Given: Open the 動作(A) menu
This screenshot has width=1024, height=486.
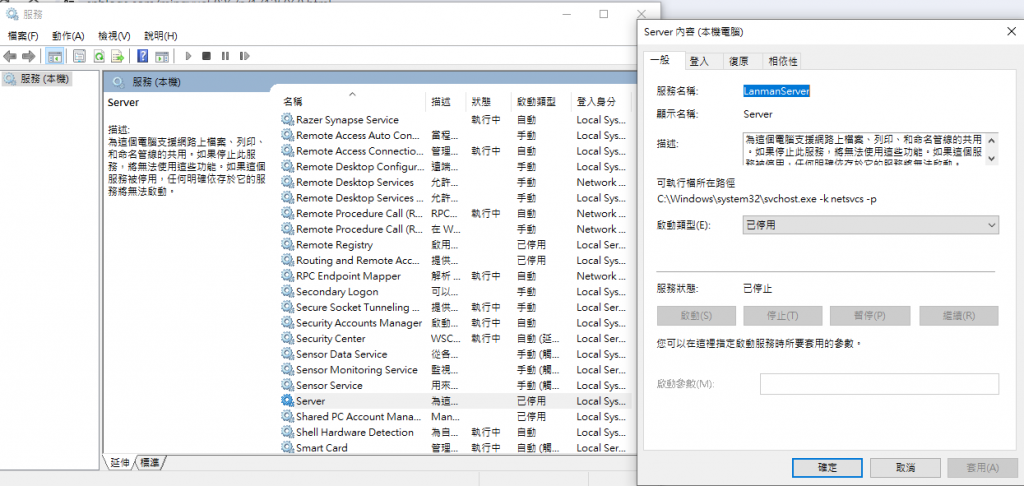Looking at the screenshot, I should [x=69, y=35].
